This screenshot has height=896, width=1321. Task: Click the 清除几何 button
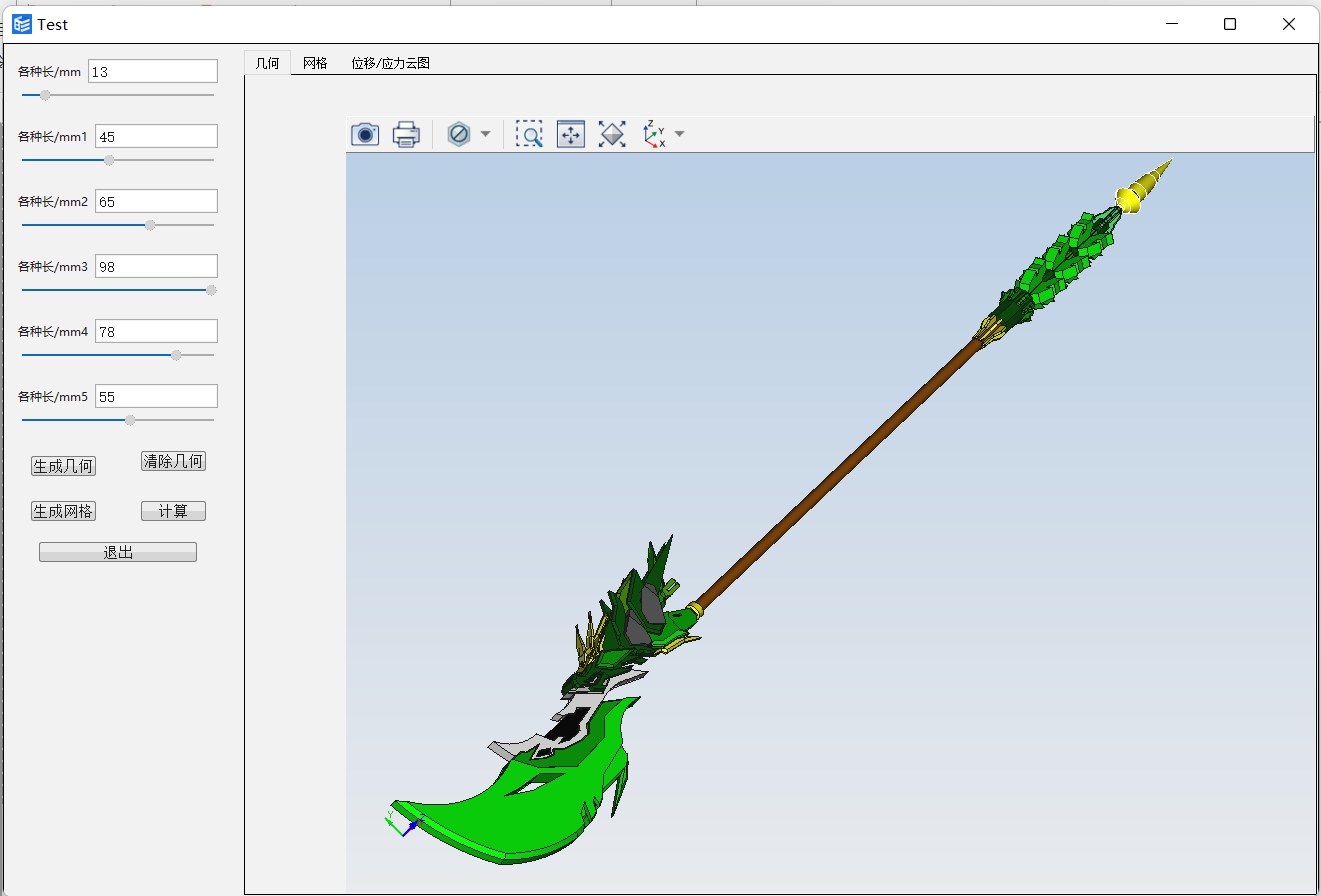point(174,461)
